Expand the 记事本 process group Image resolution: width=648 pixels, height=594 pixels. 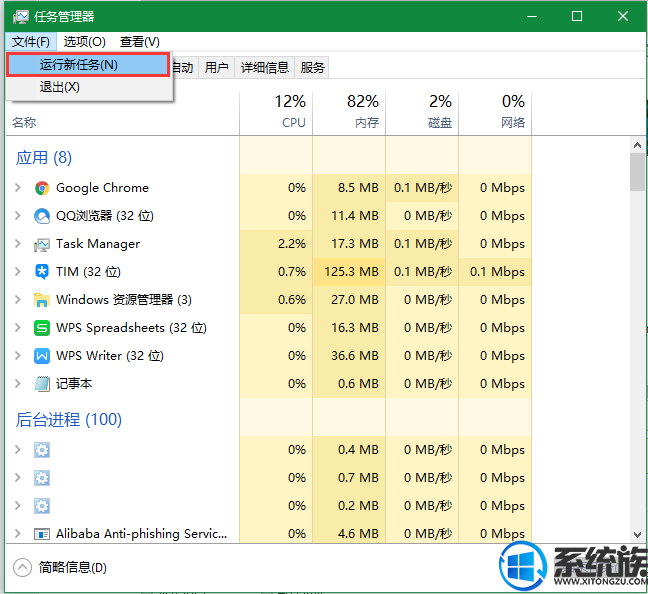pos(17,384)
